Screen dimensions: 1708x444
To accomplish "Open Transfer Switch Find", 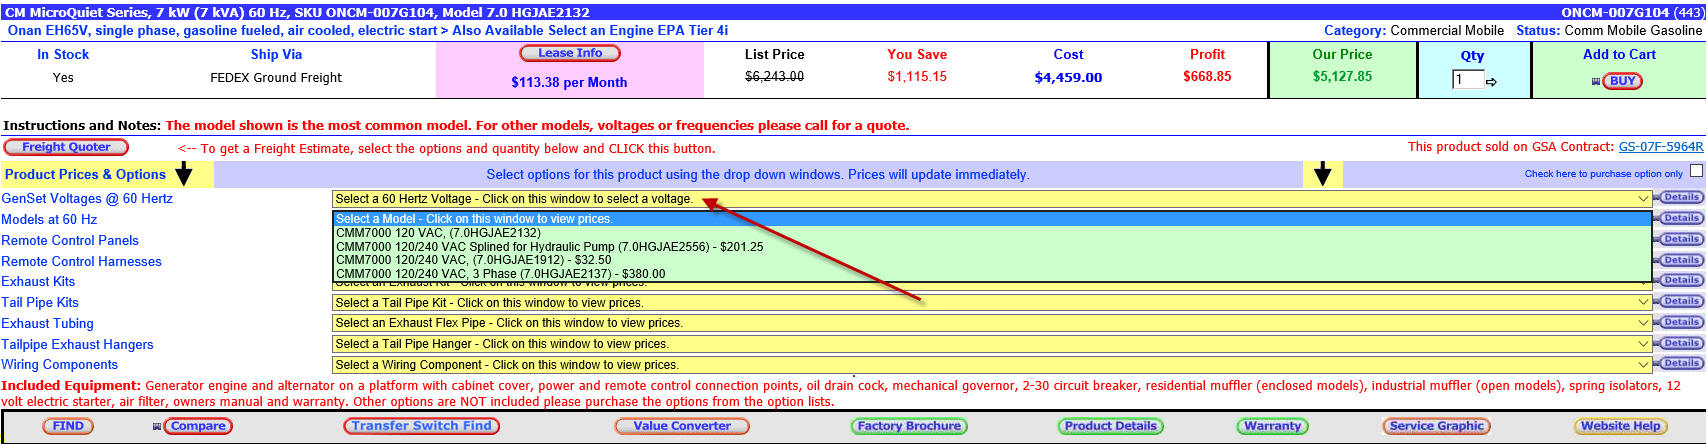I will tap(421, 425).
